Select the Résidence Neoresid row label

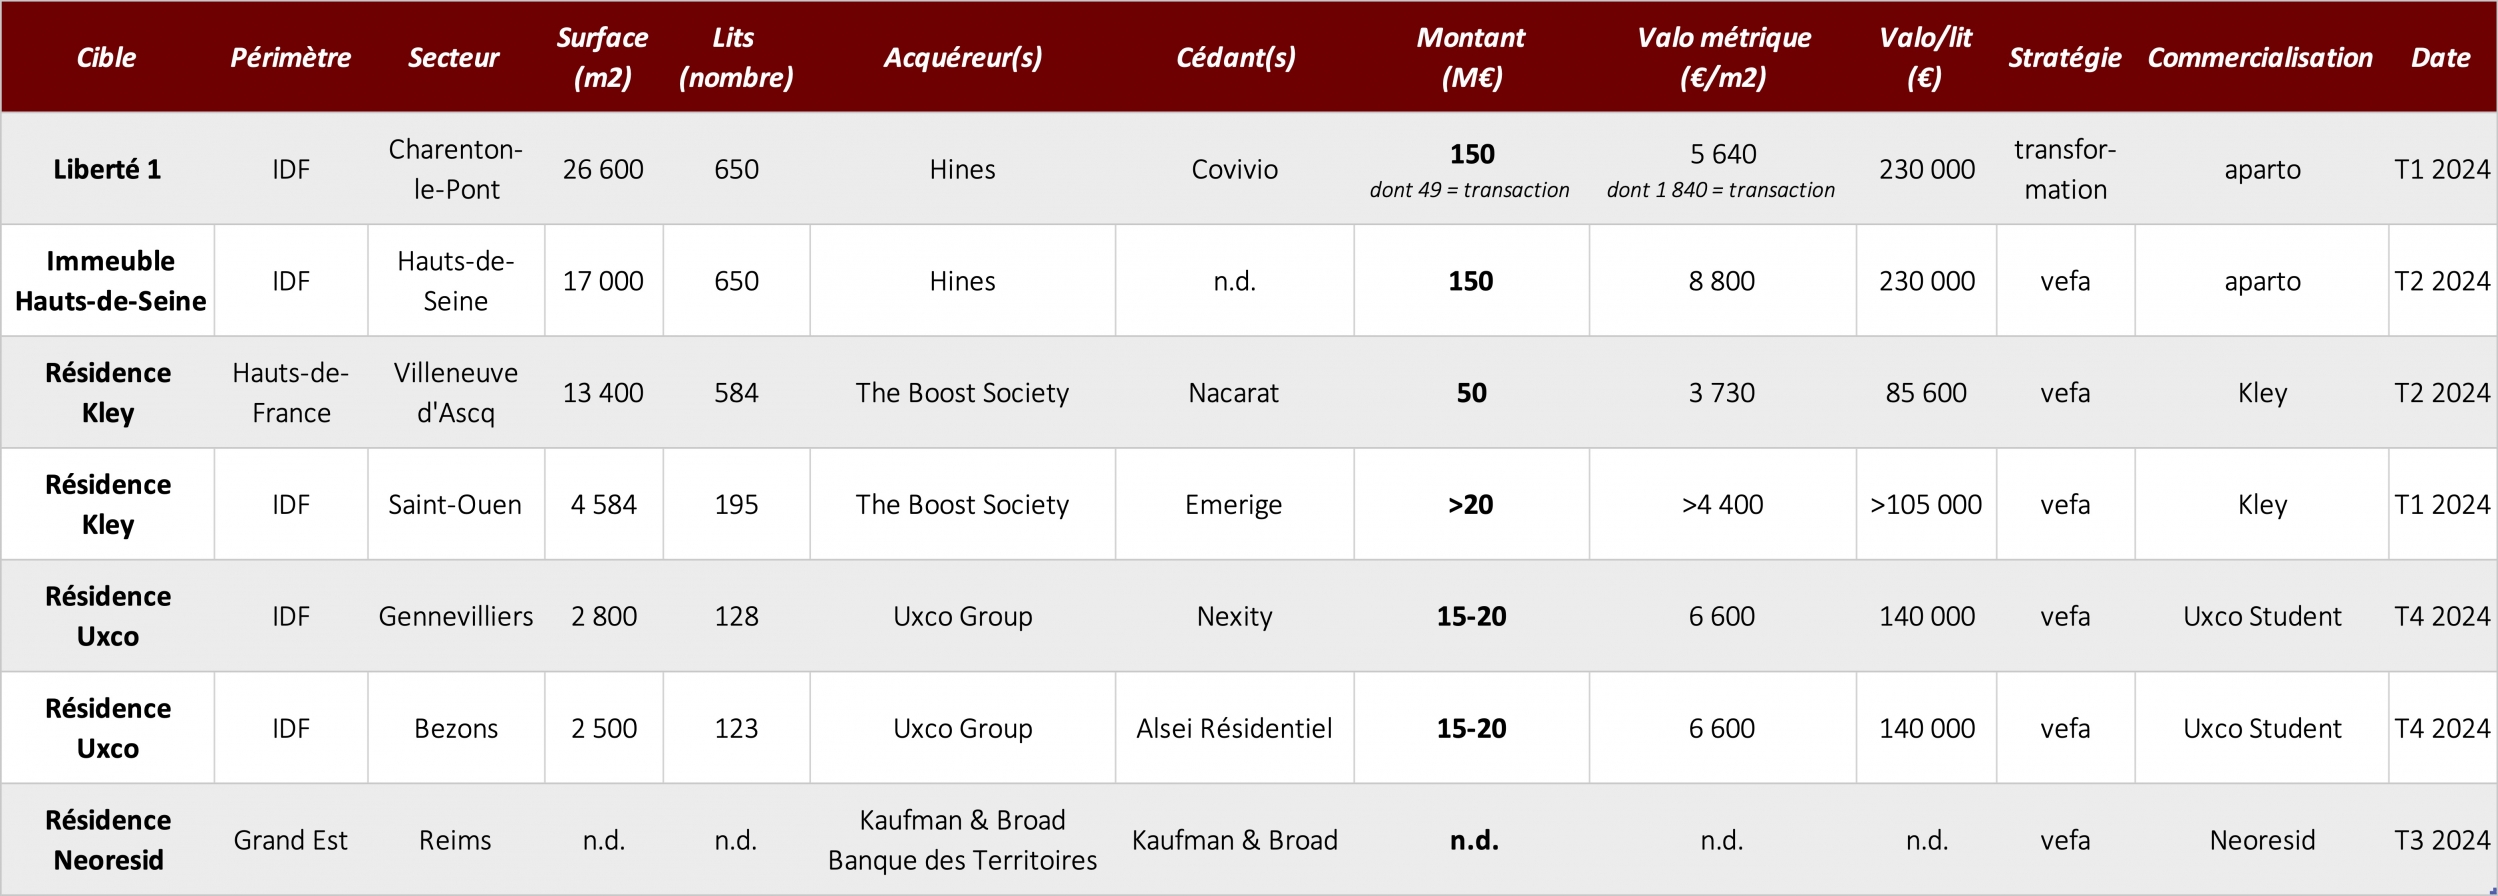pos(108,840)
